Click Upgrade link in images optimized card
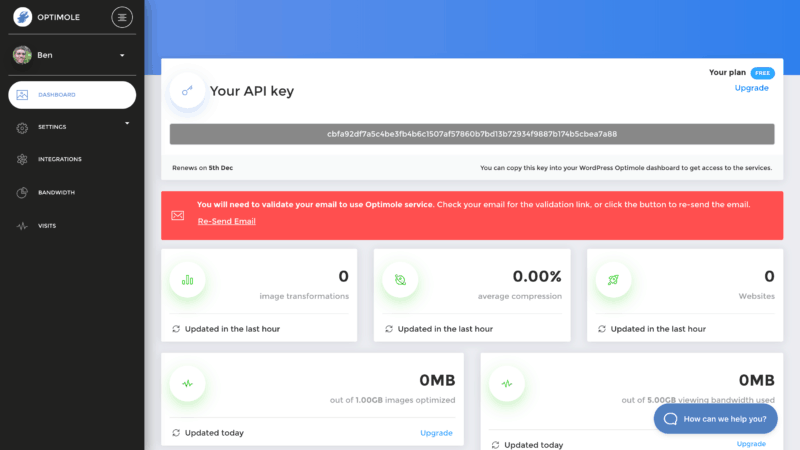The image size is (800, 450). tap(436, 433)
